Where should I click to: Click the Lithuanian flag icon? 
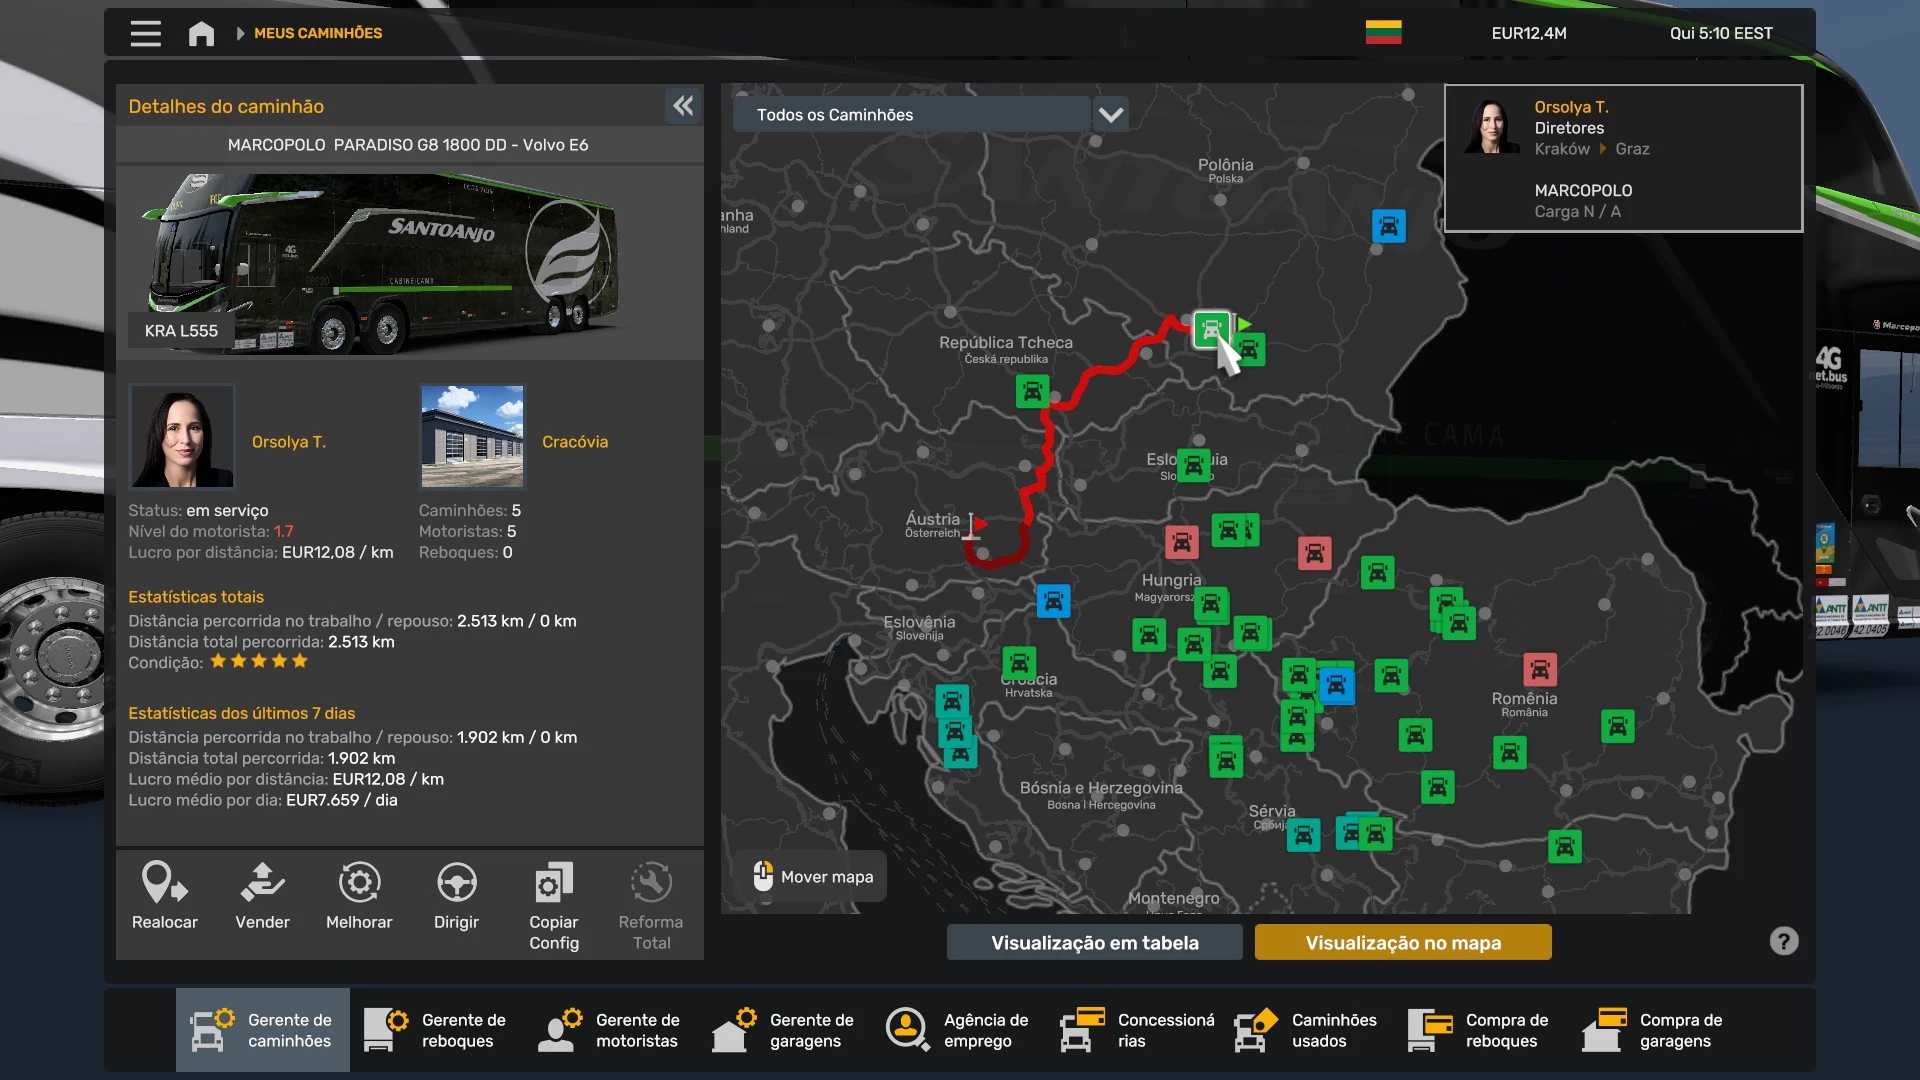click(1383, 33)
